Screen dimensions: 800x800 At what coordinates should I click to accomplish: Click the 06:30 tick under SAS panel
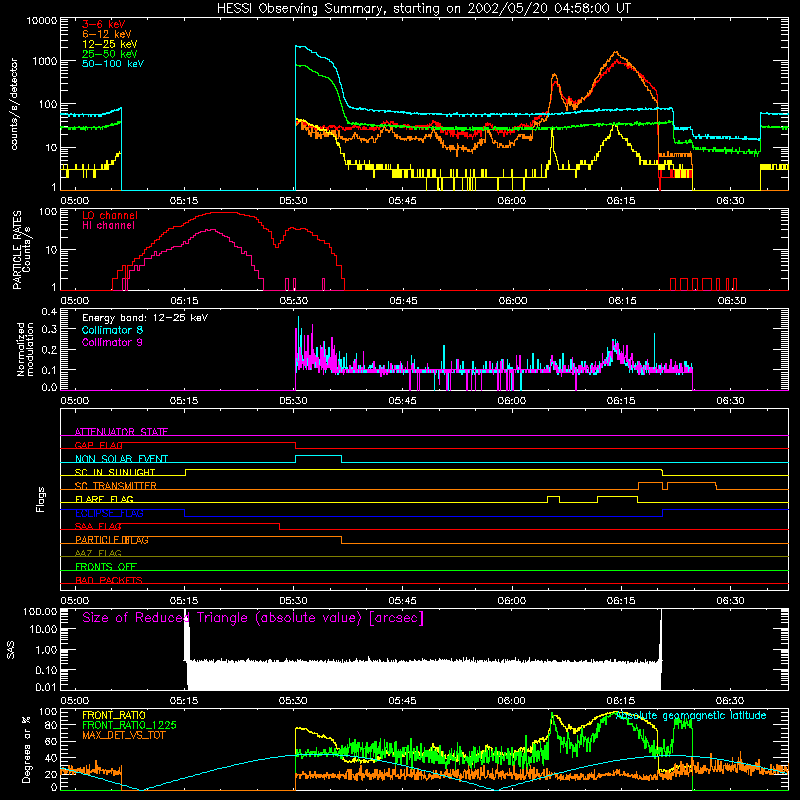click(730, 701)
